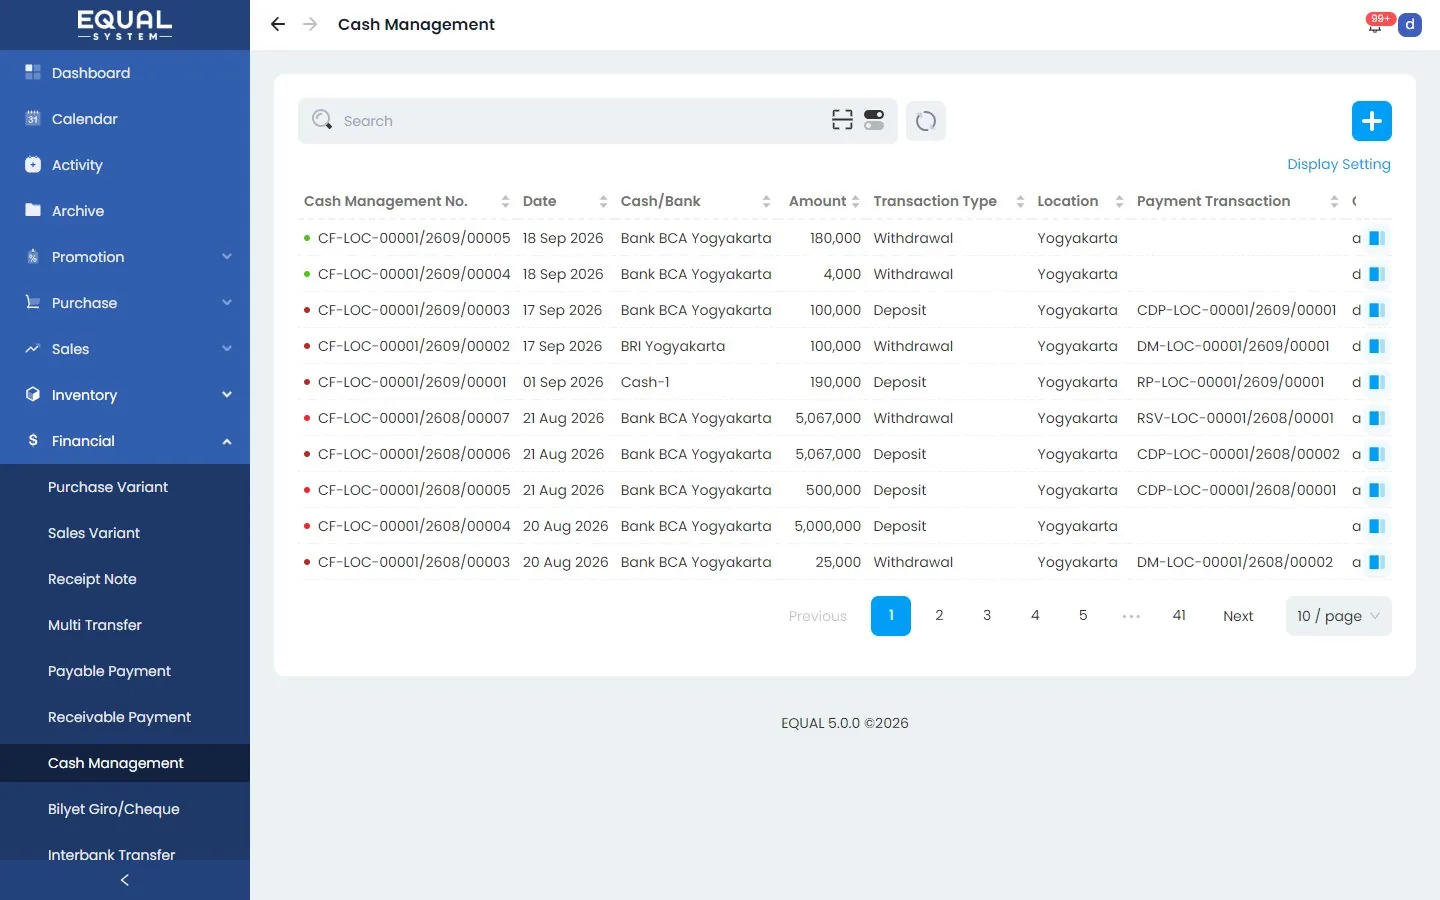This screenshot has height=900, width=1440.
Task: Open the user avatar "d"
Action: click(x=1410, y=24)
